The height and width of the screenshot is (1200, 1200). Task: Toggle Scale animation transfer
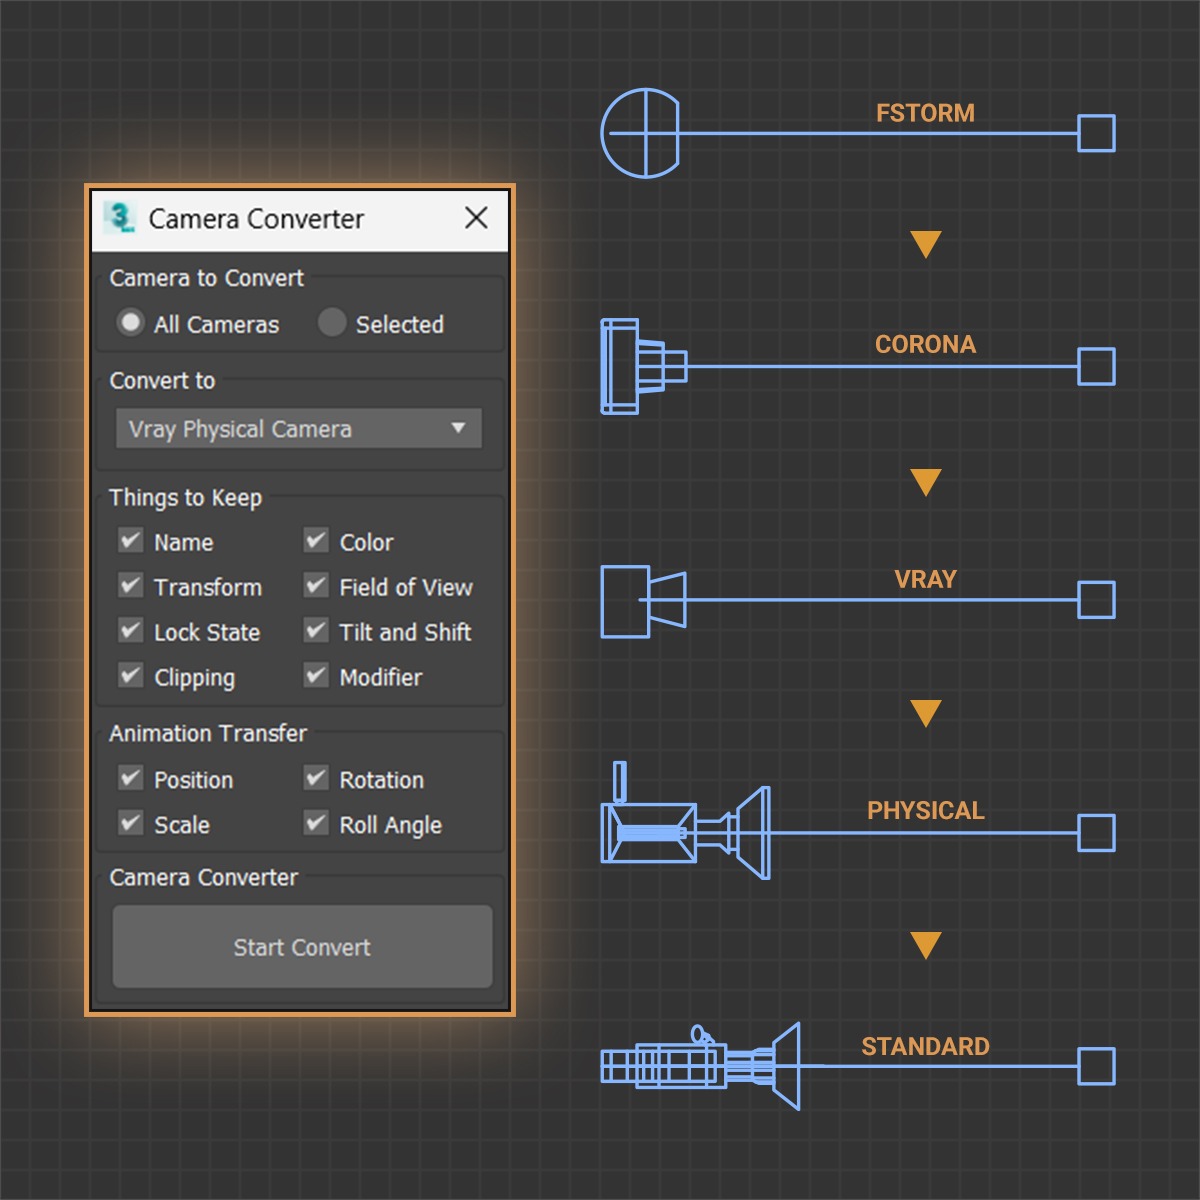[x=131, y=823]
